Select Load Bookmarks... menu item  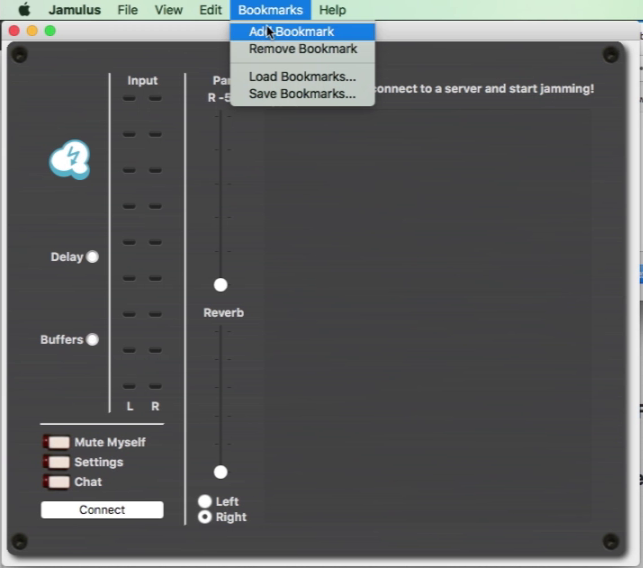tap(302, 77)
